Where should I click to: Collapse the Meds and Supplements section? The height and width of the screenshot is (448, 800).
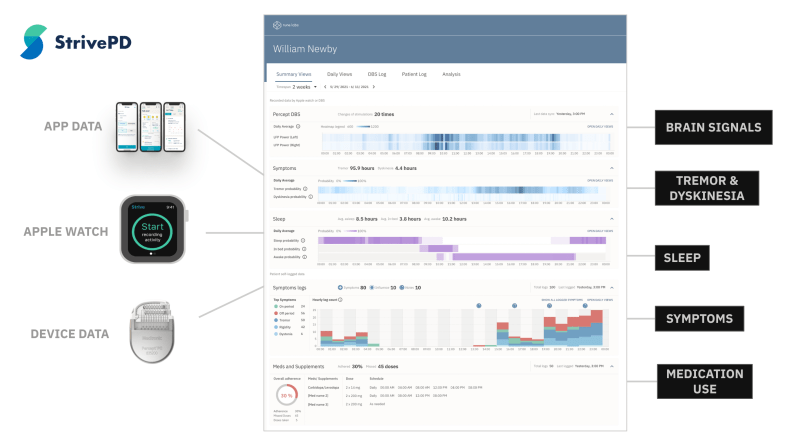click(x=612, y=366)
